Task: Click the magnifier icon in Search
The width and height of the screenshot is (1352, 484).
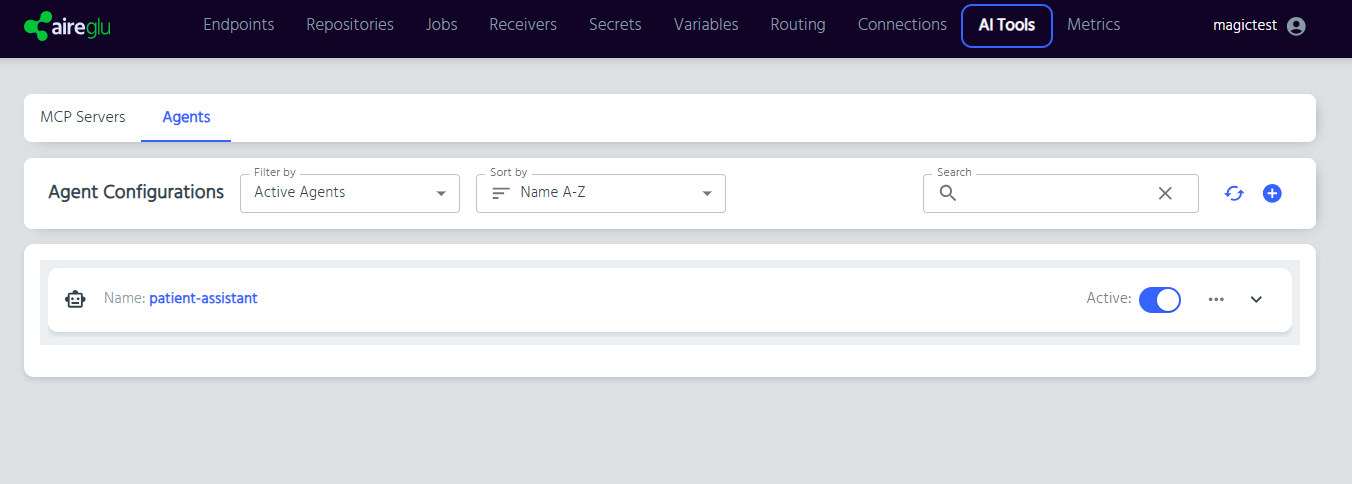Action: 948,193
